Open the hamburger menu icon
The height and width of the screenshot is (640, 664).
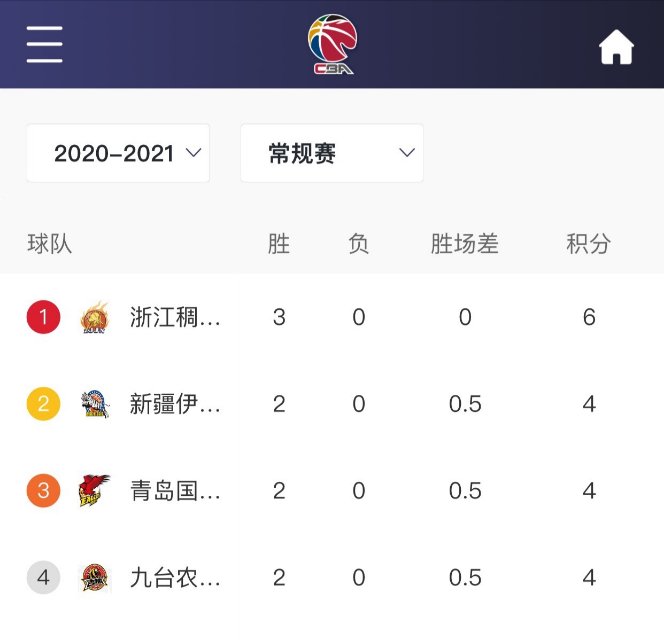coord(44,44)
